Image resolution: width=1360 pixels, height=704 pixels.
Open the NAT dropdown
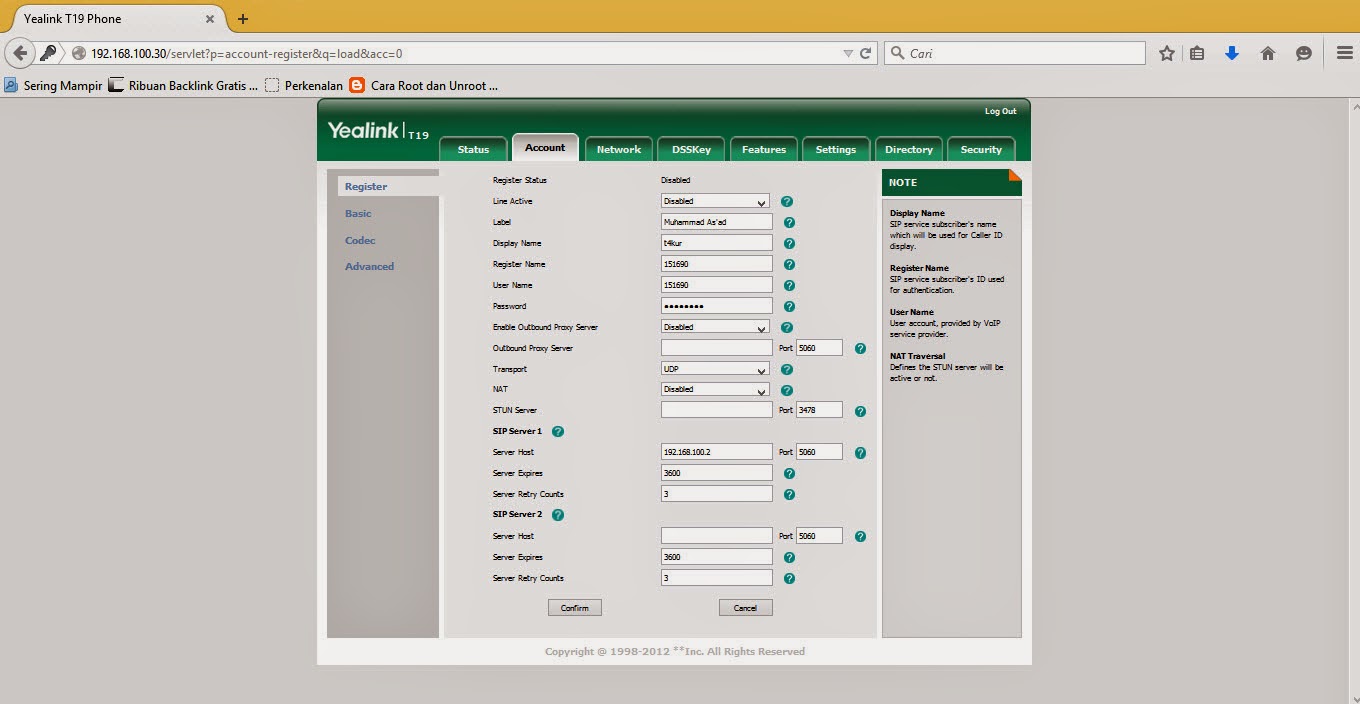tap(715, 390)
